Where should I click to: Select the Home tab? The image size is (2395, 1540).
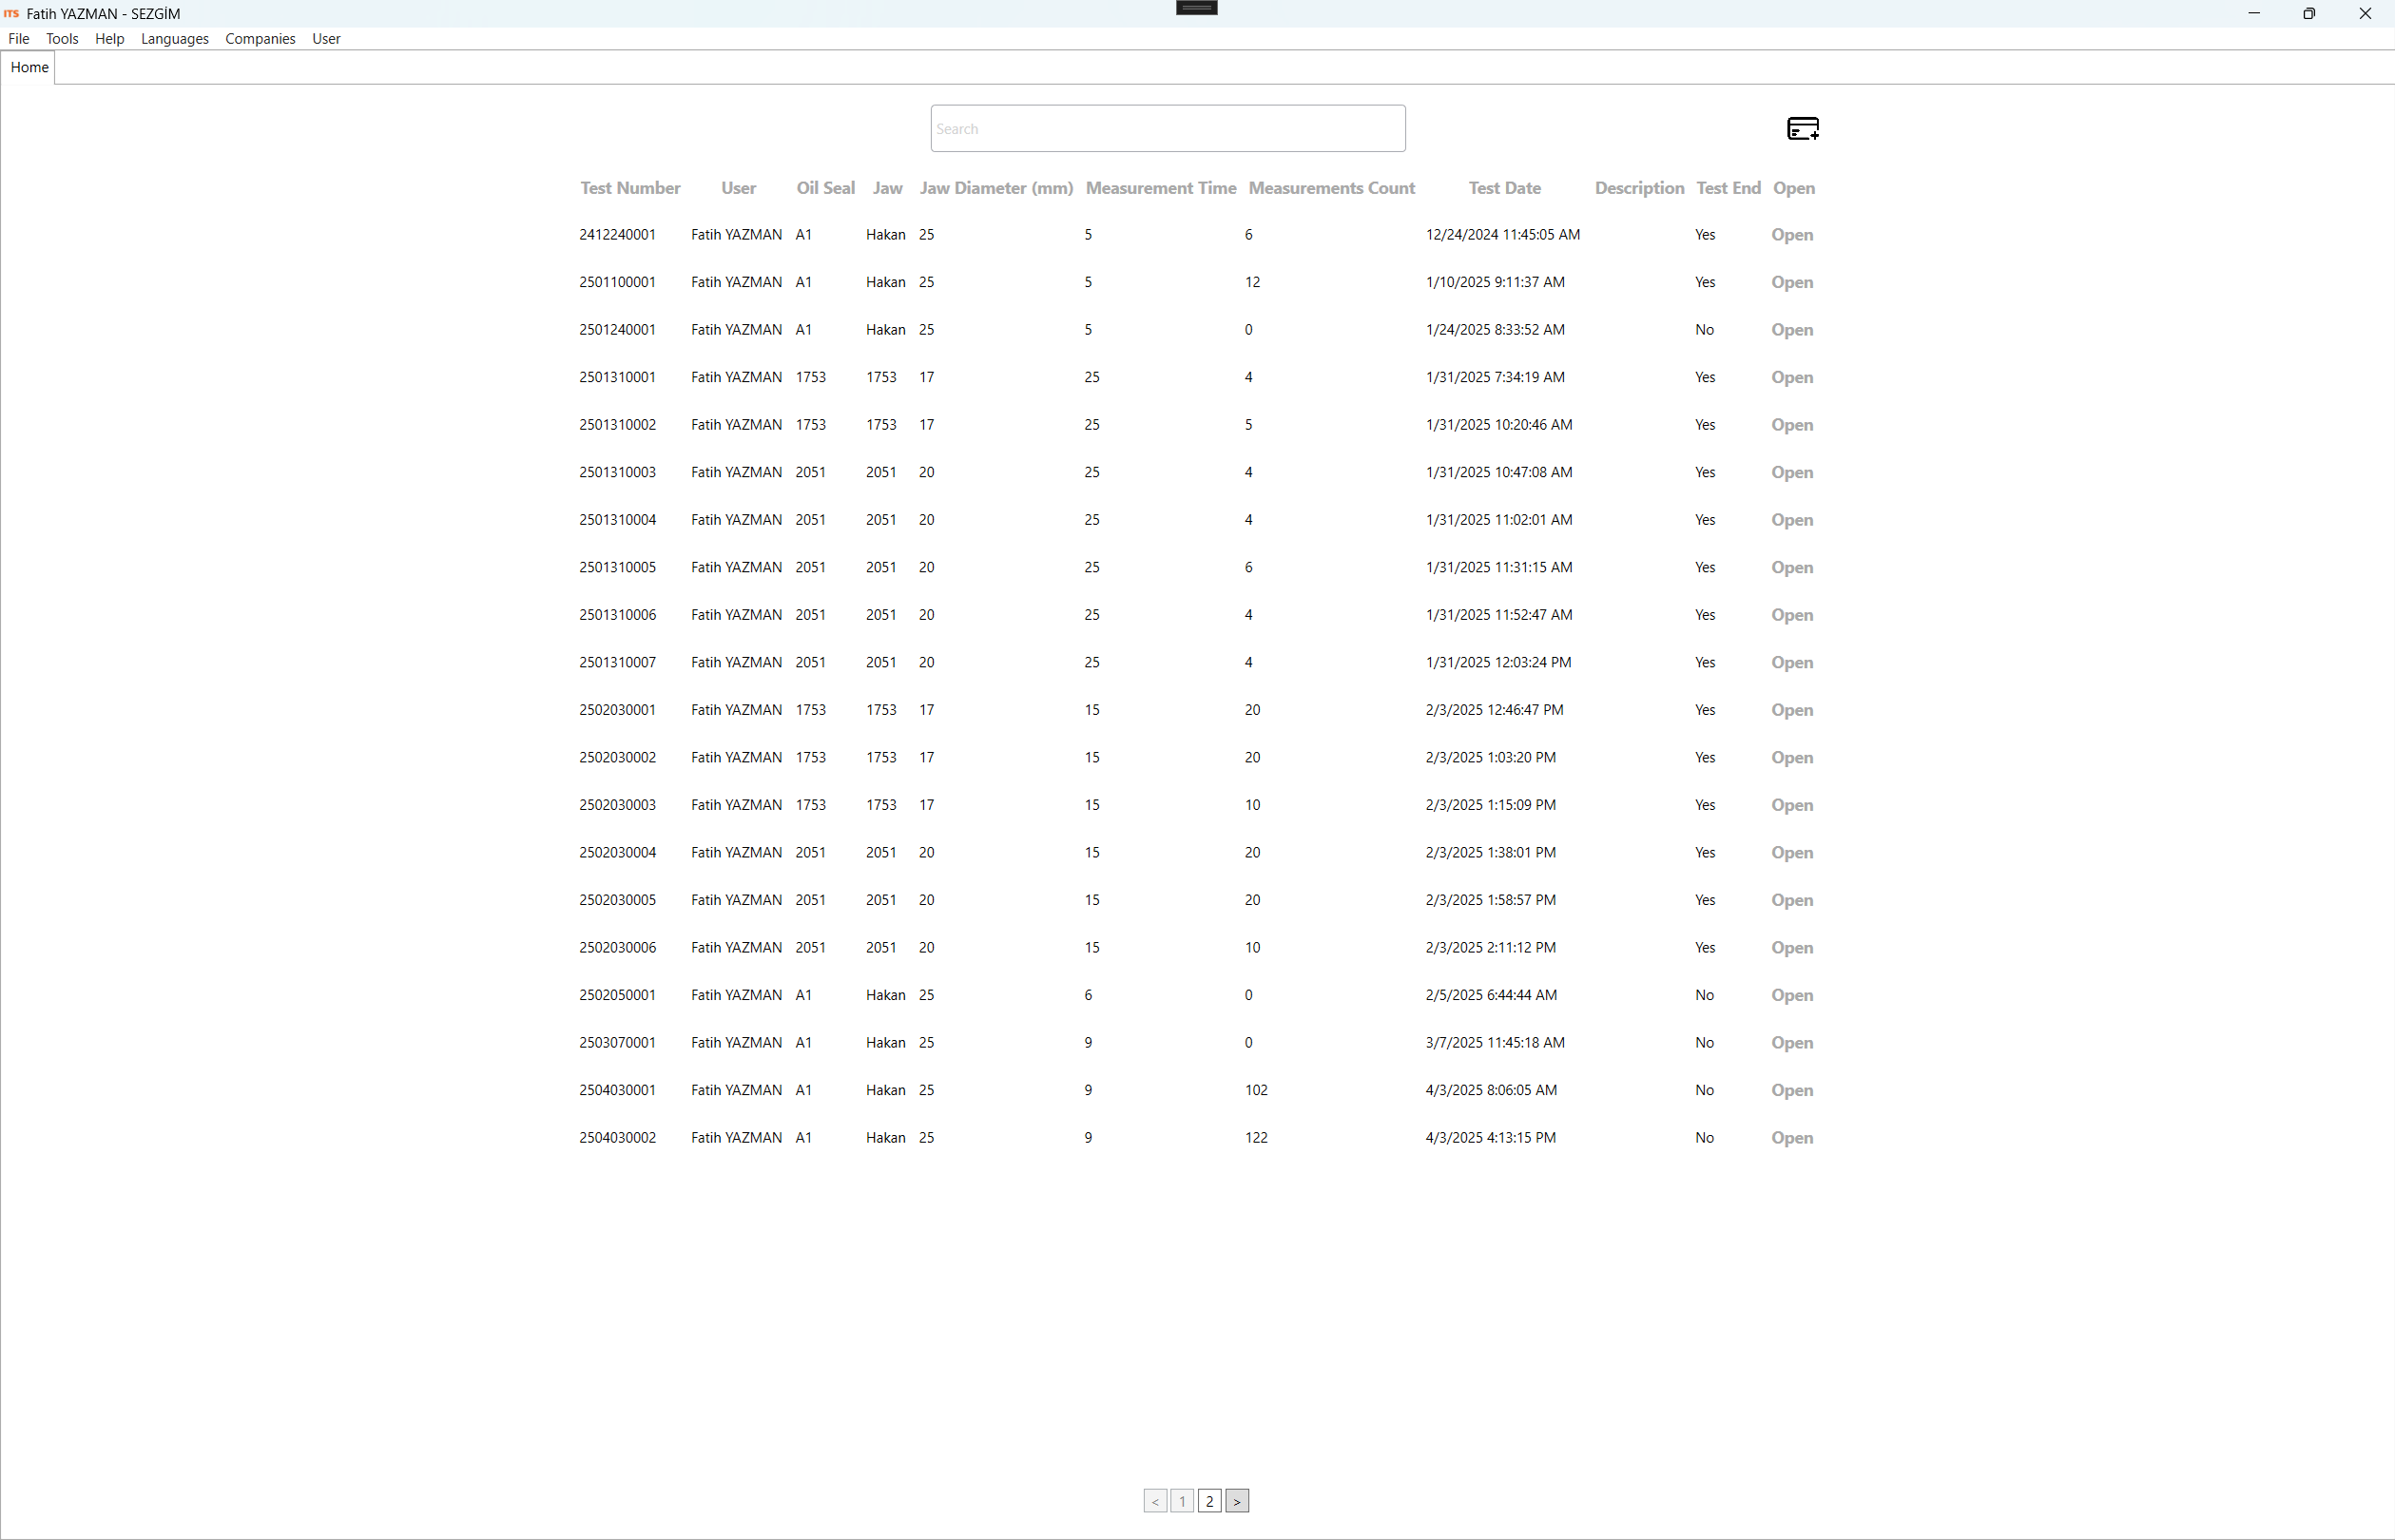coord(29,68)
